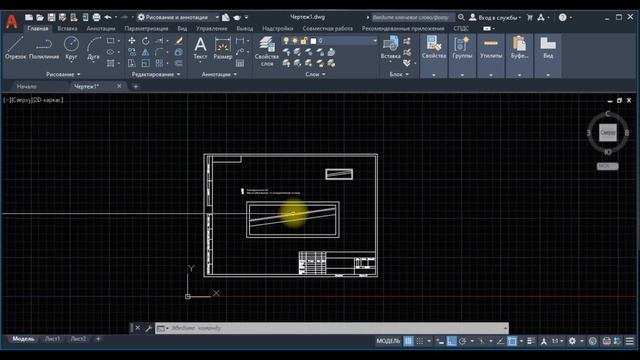Select the Mirror tool
Image resolution: width=640 pixels, height=360 pixels.
tap(146, 52)
